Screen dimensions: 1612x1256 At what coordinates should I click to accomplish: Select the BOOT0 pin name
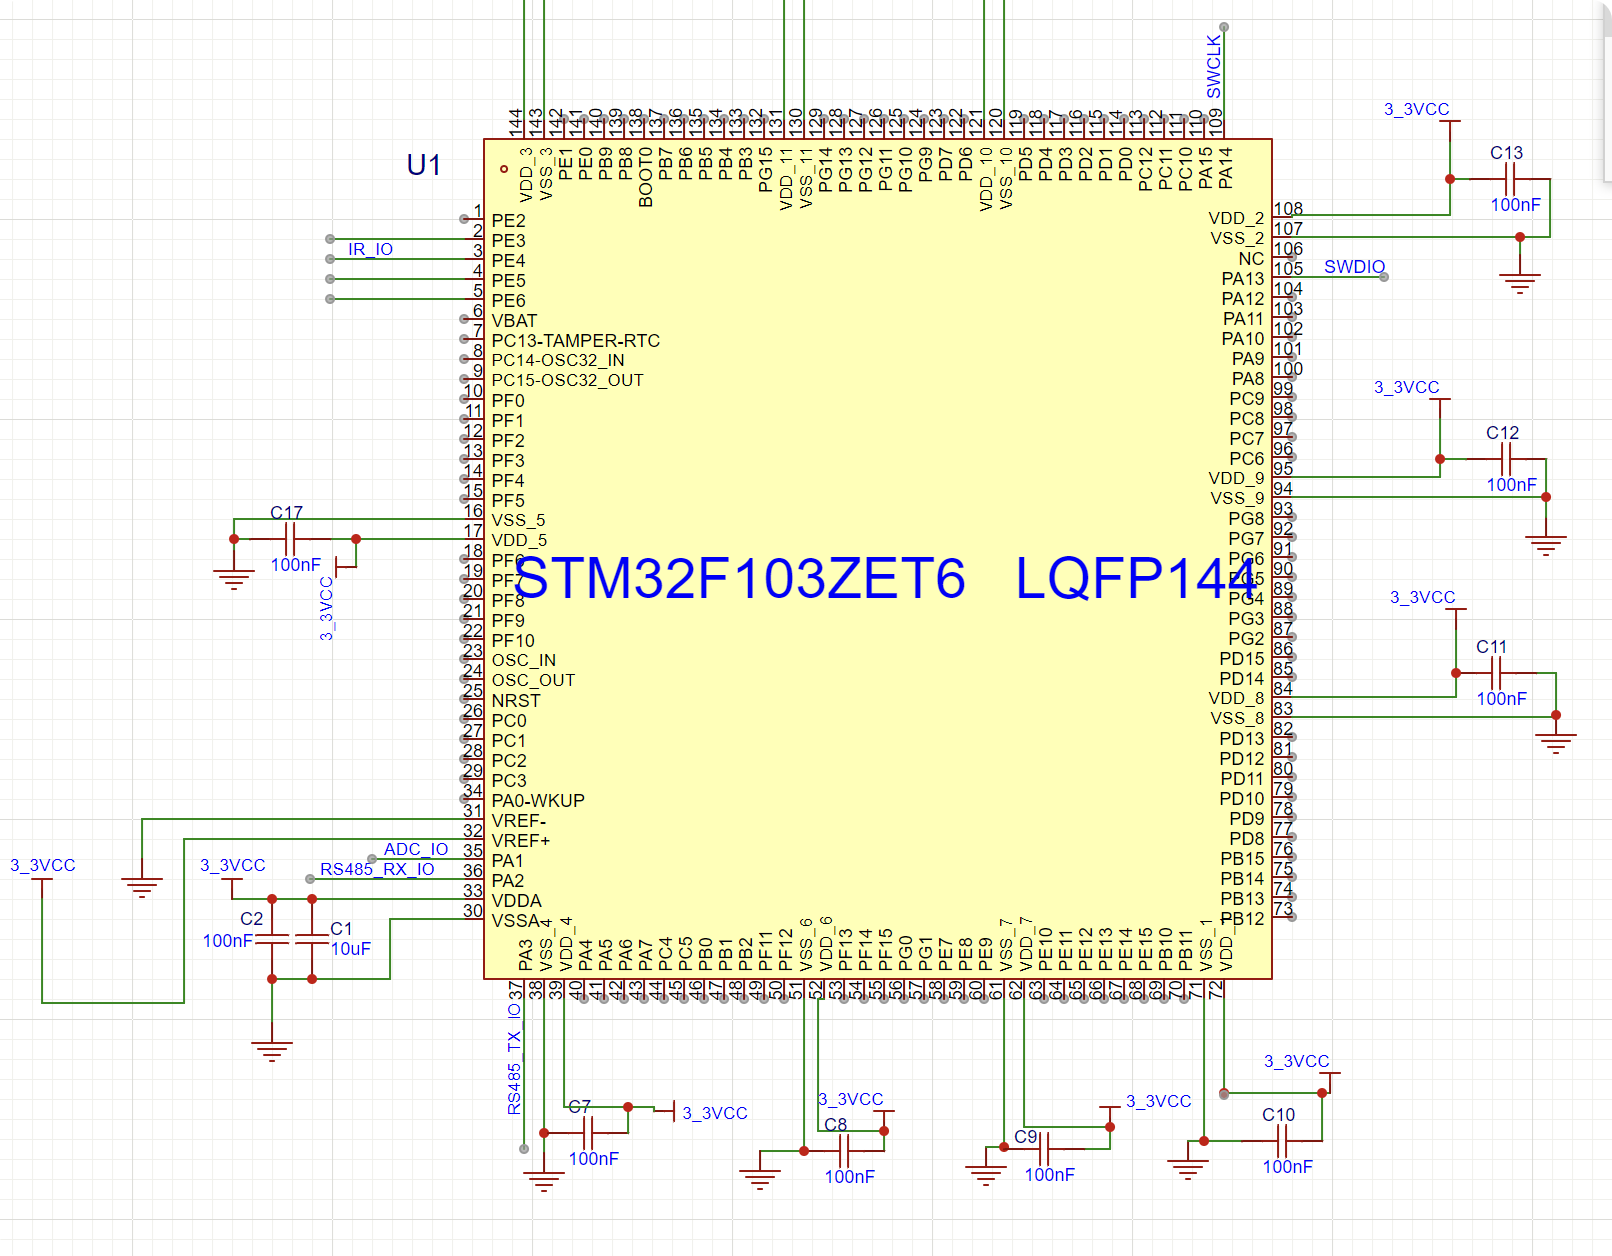(x=646, y=178)
